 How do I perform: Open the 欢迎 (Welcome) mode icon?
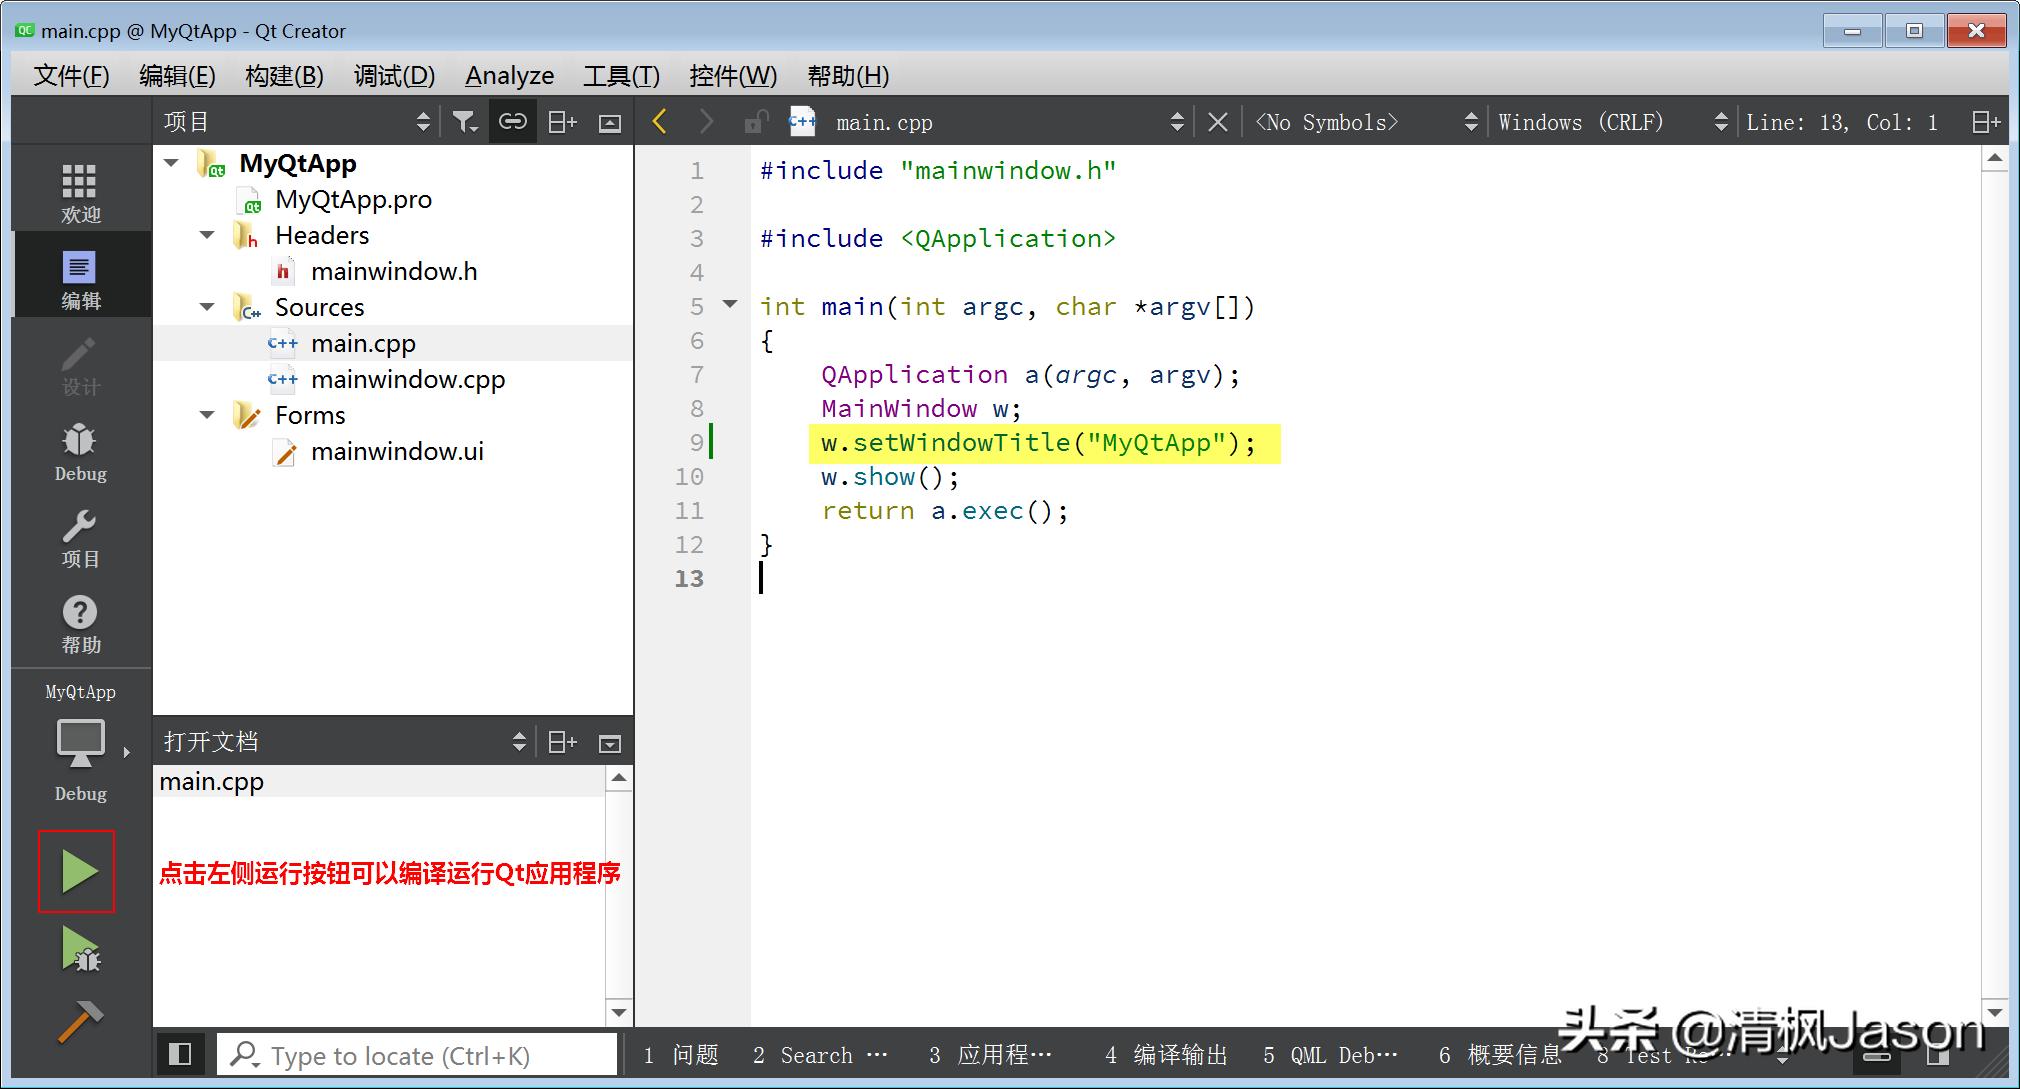tap(80, 188)
